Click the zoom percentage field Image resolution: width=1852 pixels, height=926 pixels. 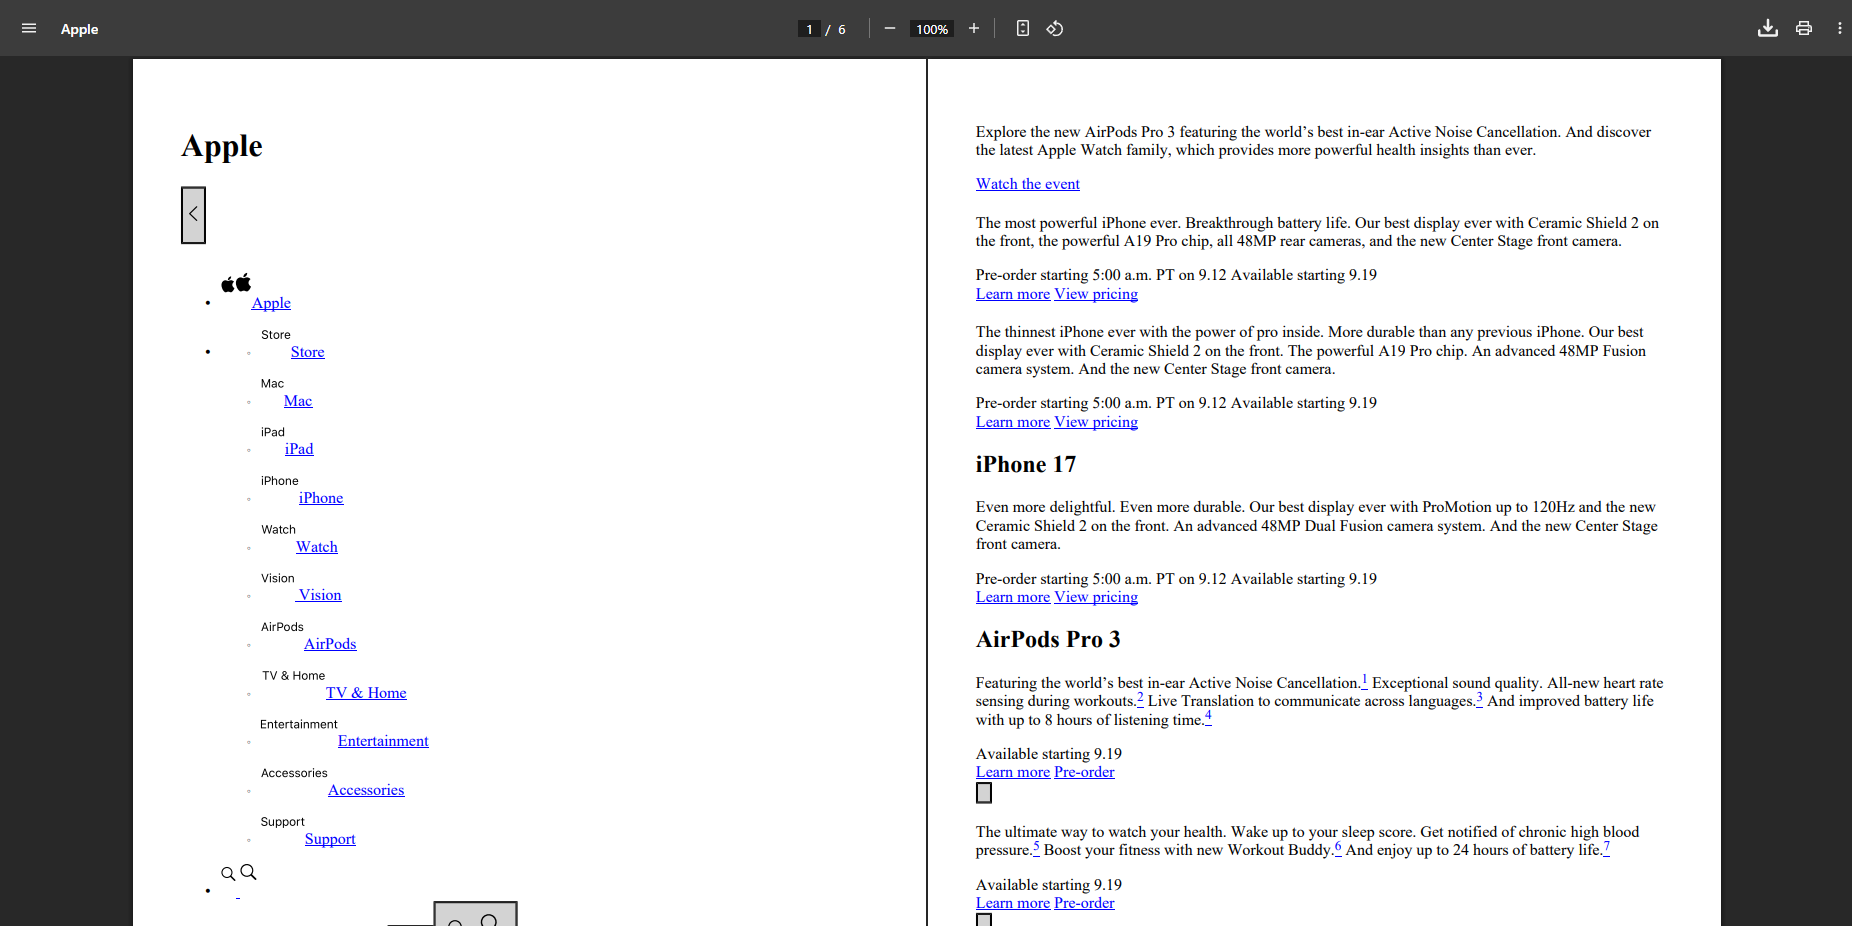tap(932, 29)
